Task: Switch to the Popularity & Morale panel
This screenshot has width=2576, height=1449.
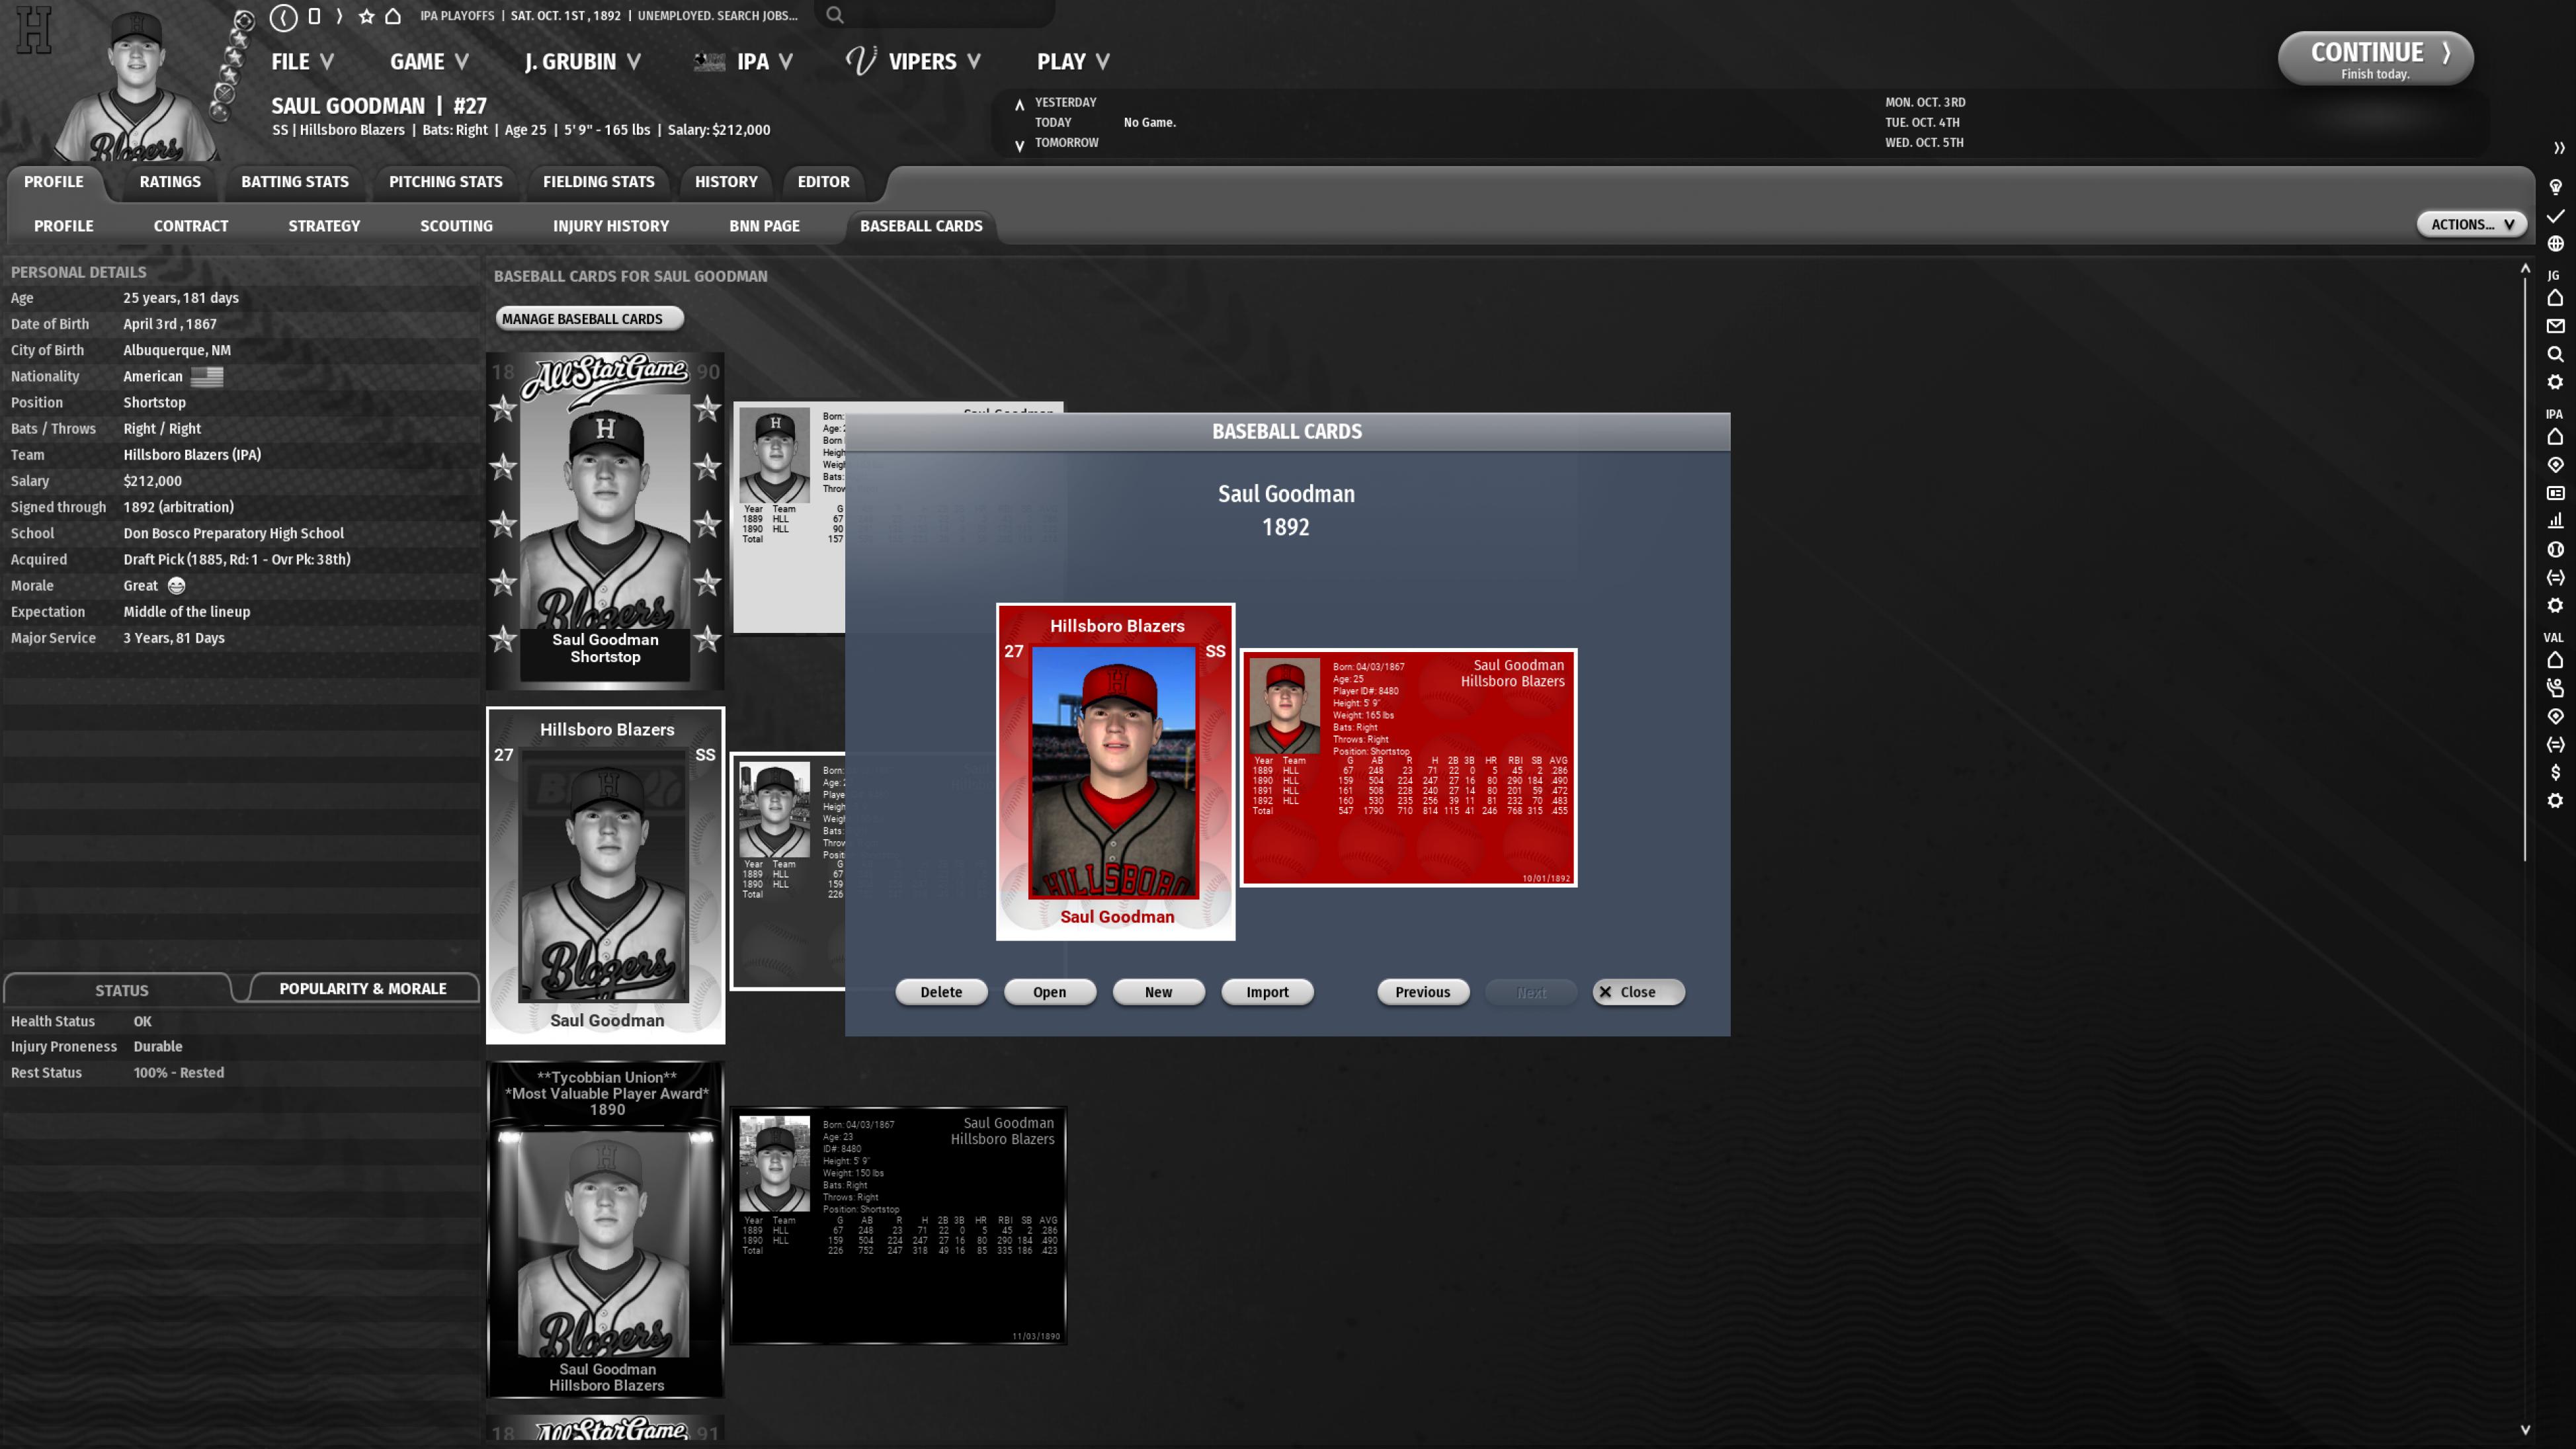Action: [x=363, y=988]
